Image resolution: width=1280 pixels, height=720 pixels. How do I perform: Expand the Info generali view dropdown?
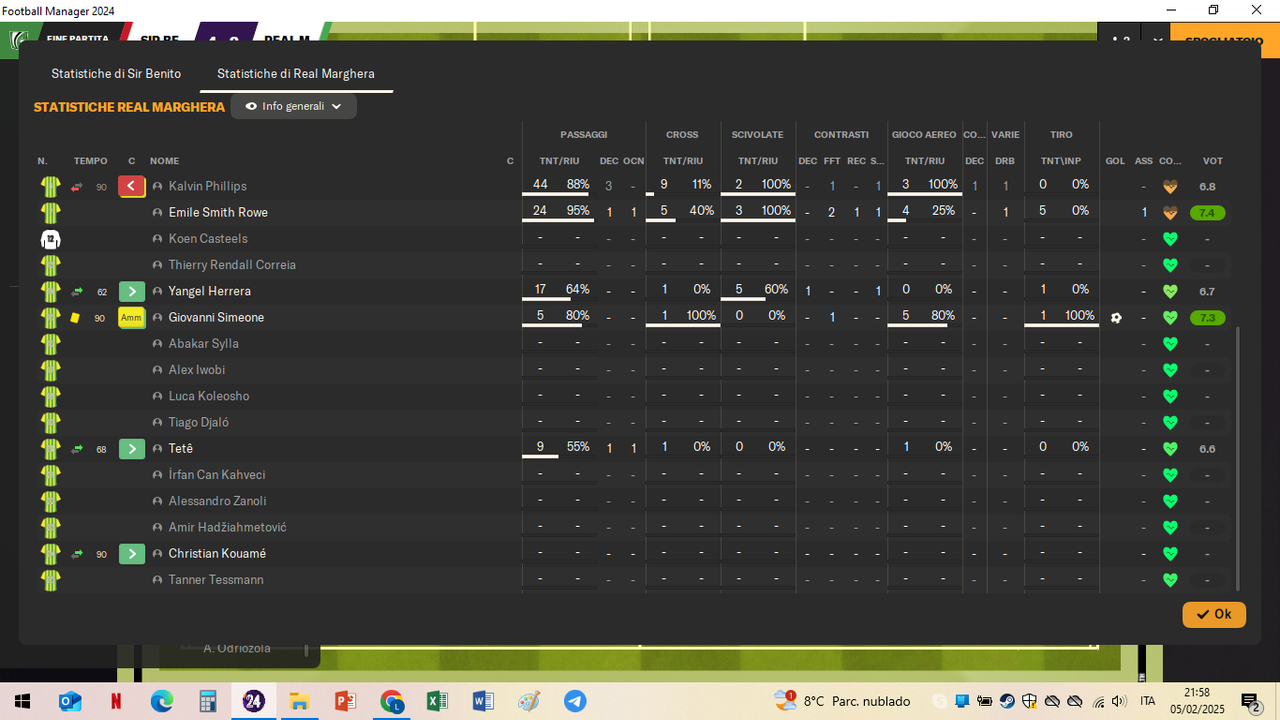(294, 106)
